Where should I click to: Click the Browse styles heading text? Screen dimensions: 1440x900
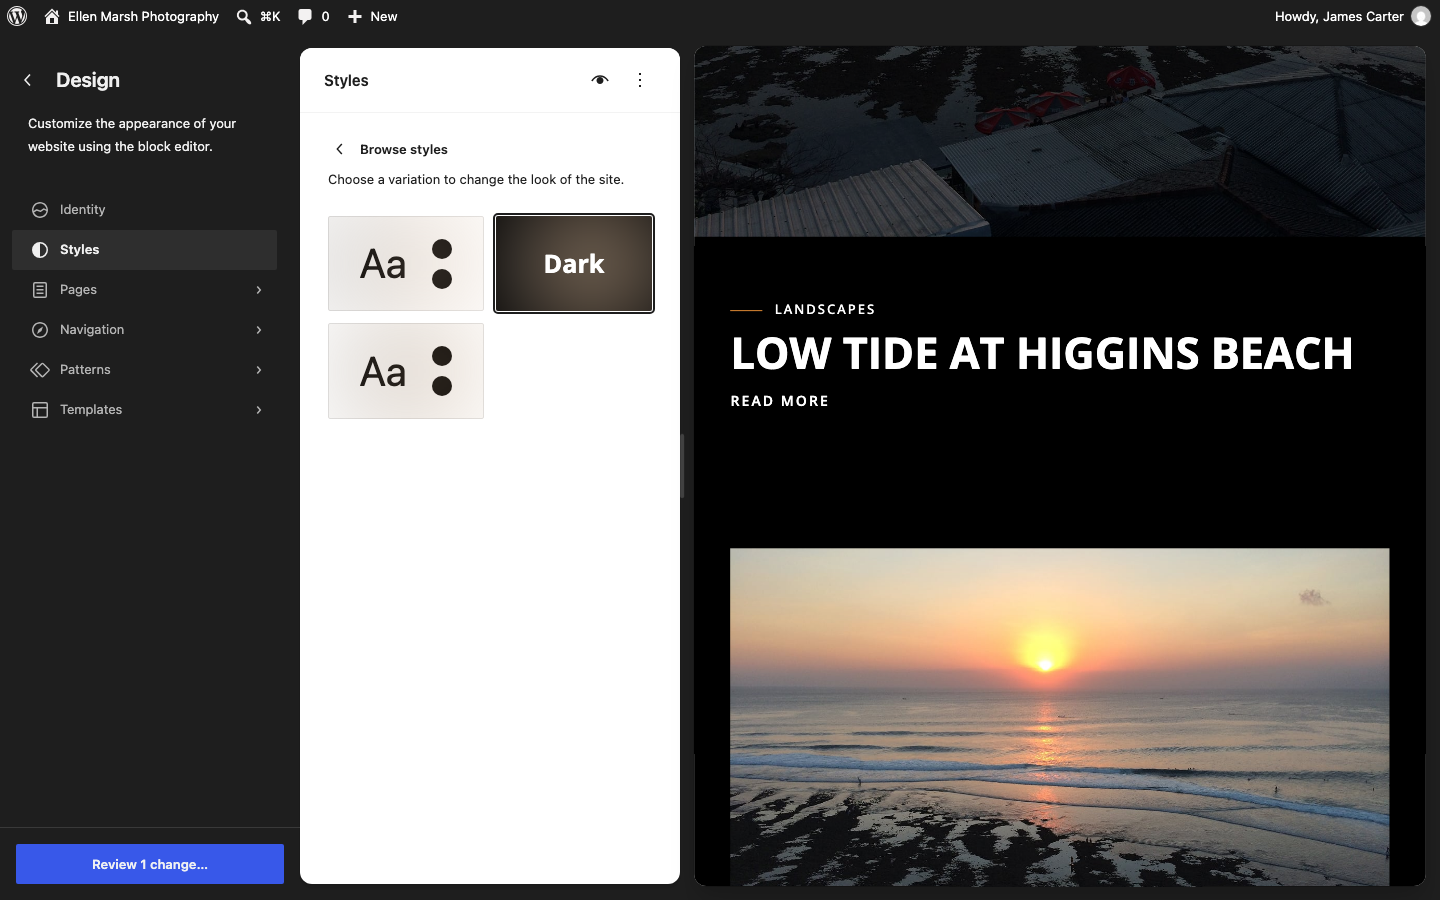404,149
